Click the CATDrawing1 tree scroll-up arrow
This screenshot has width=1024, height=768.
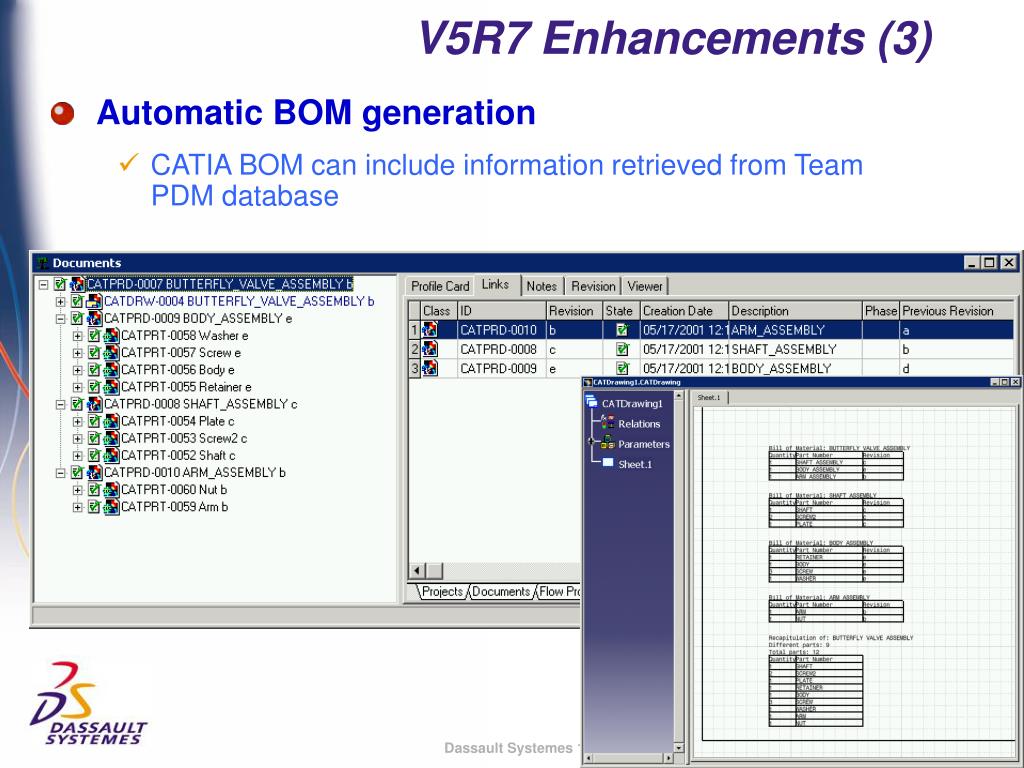(679, 396)
